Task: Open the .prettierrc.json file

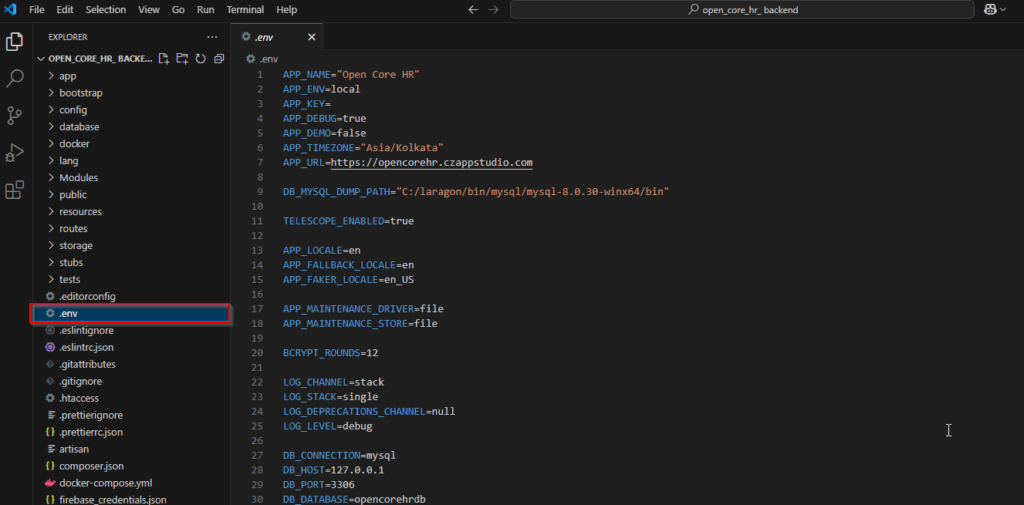Action: click(x=131, y=432)
